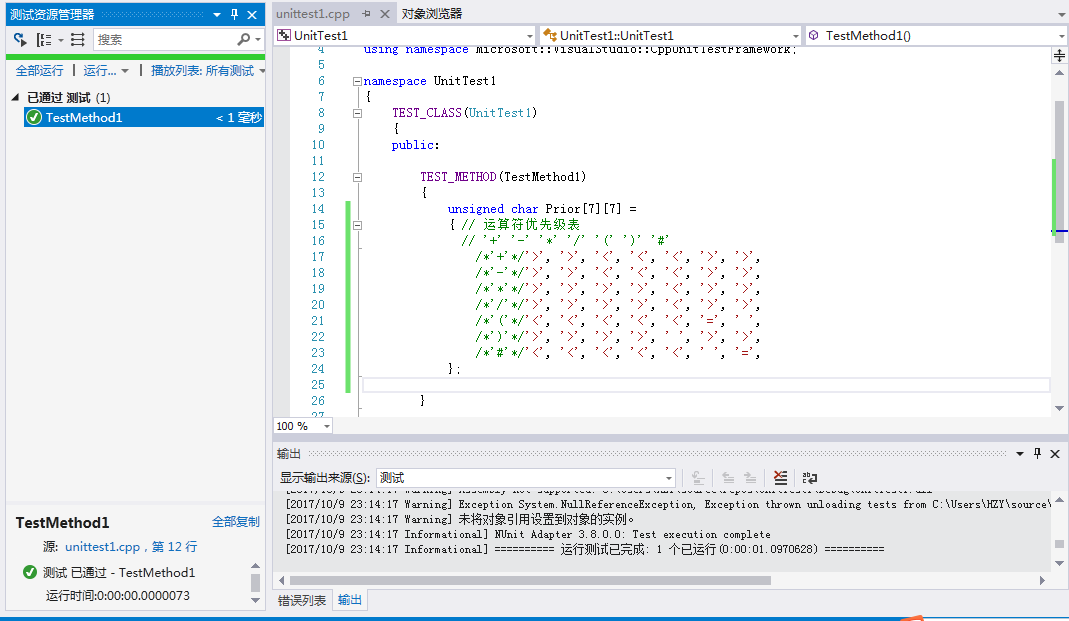Select the TestMethod1 test row
The height and width of the screenshot is (621, 1069).
[144, 117]
